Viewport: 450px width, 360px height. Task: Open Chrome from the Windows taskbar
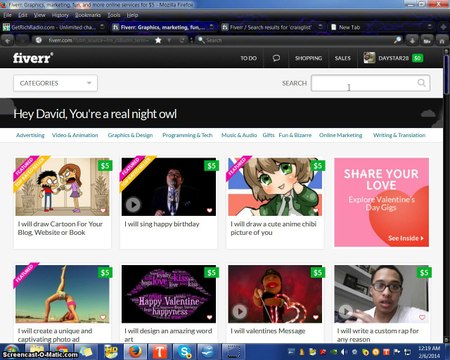tap(61, 352)
